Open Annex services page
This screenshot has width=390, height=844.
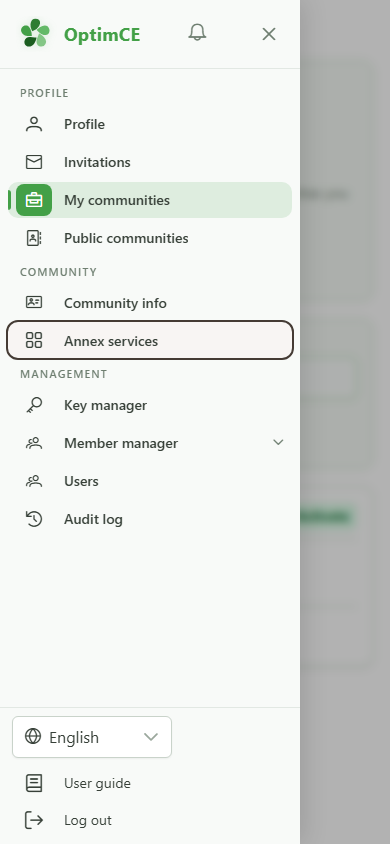tap(150, 340)
